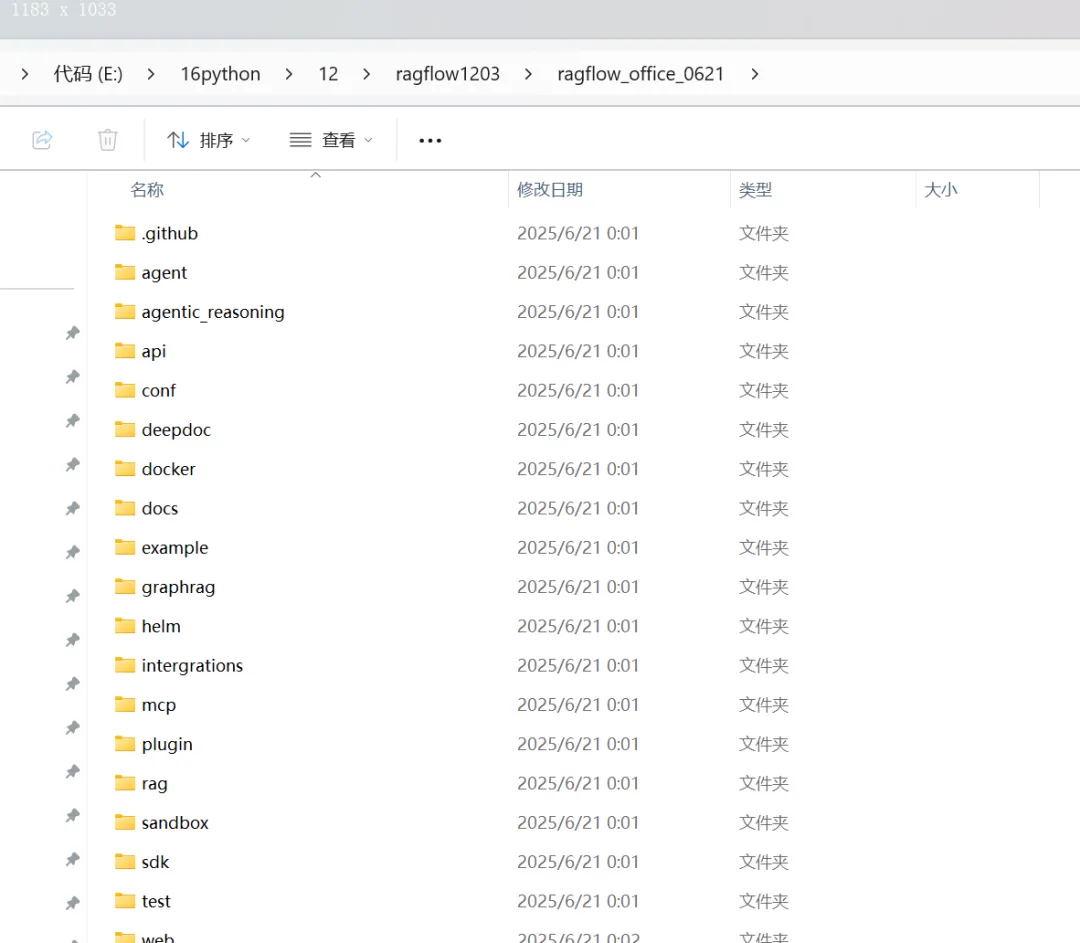Expand the chevron after ragflow_office_0621
Image resolution: width=1080 pixels, height=943 pixels.
(x=755, y=74)
